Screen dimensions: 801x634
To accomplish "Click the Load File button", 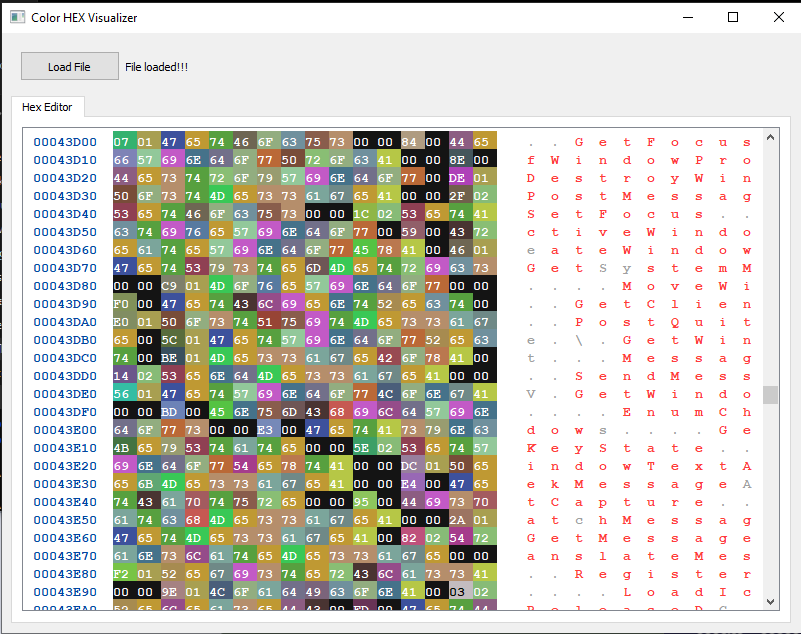I will pyautogui.click(x=69, y=66).
